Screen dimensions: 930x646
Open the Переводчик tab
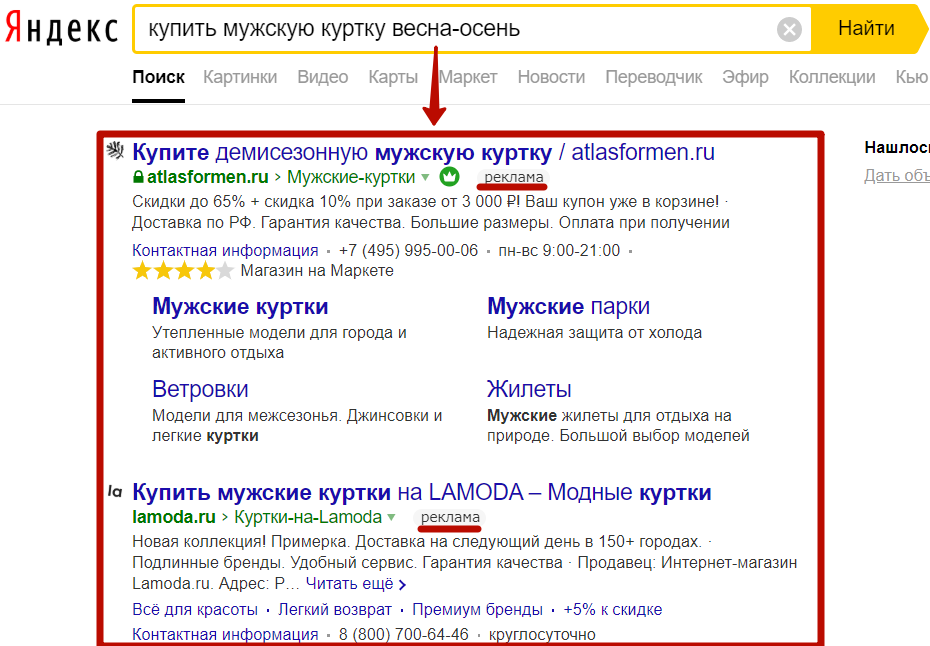[x=654, y=77]
